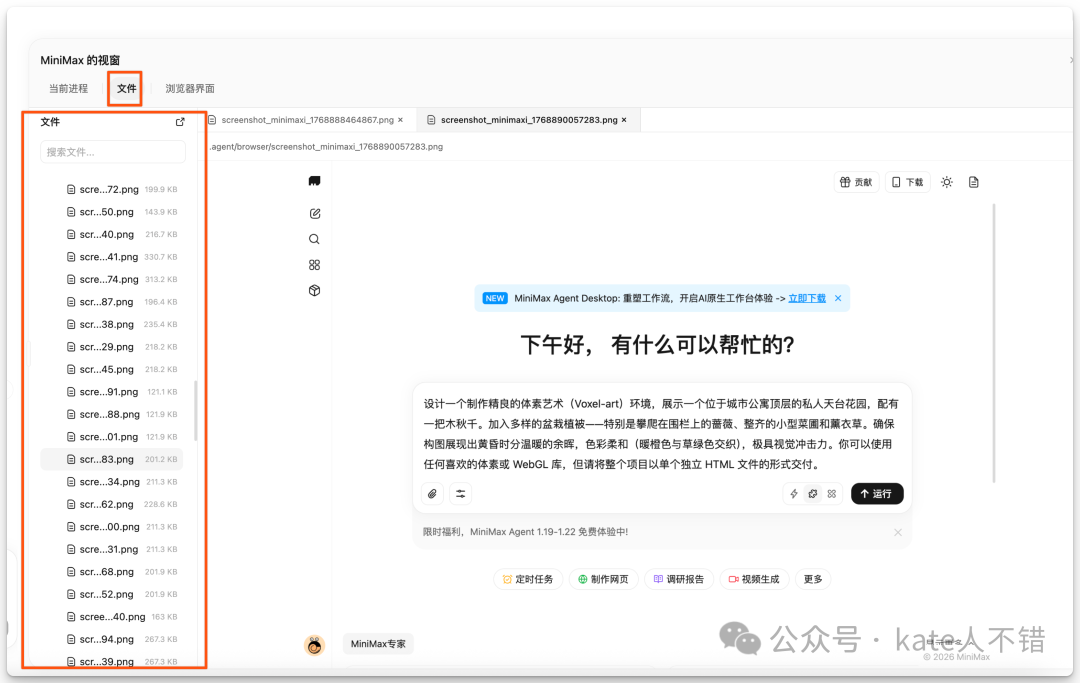The image size is (1080, 683).
Task: Click the 3D box icon in sidebar
Action: 314,289
